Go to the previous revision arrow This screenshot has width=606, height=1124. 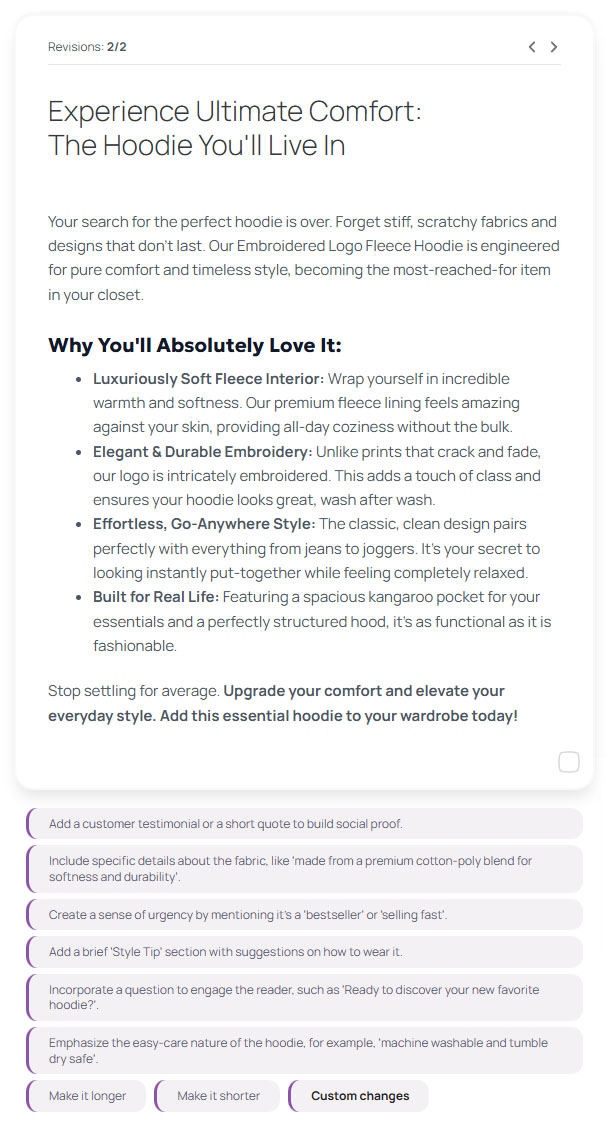[x=532, y=47]
